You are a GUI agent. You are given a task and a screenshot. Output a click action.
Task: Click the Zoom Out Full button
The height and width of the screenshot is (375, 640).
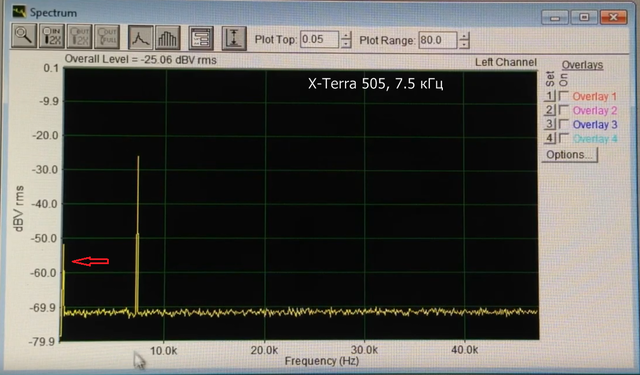coord(107,36)
